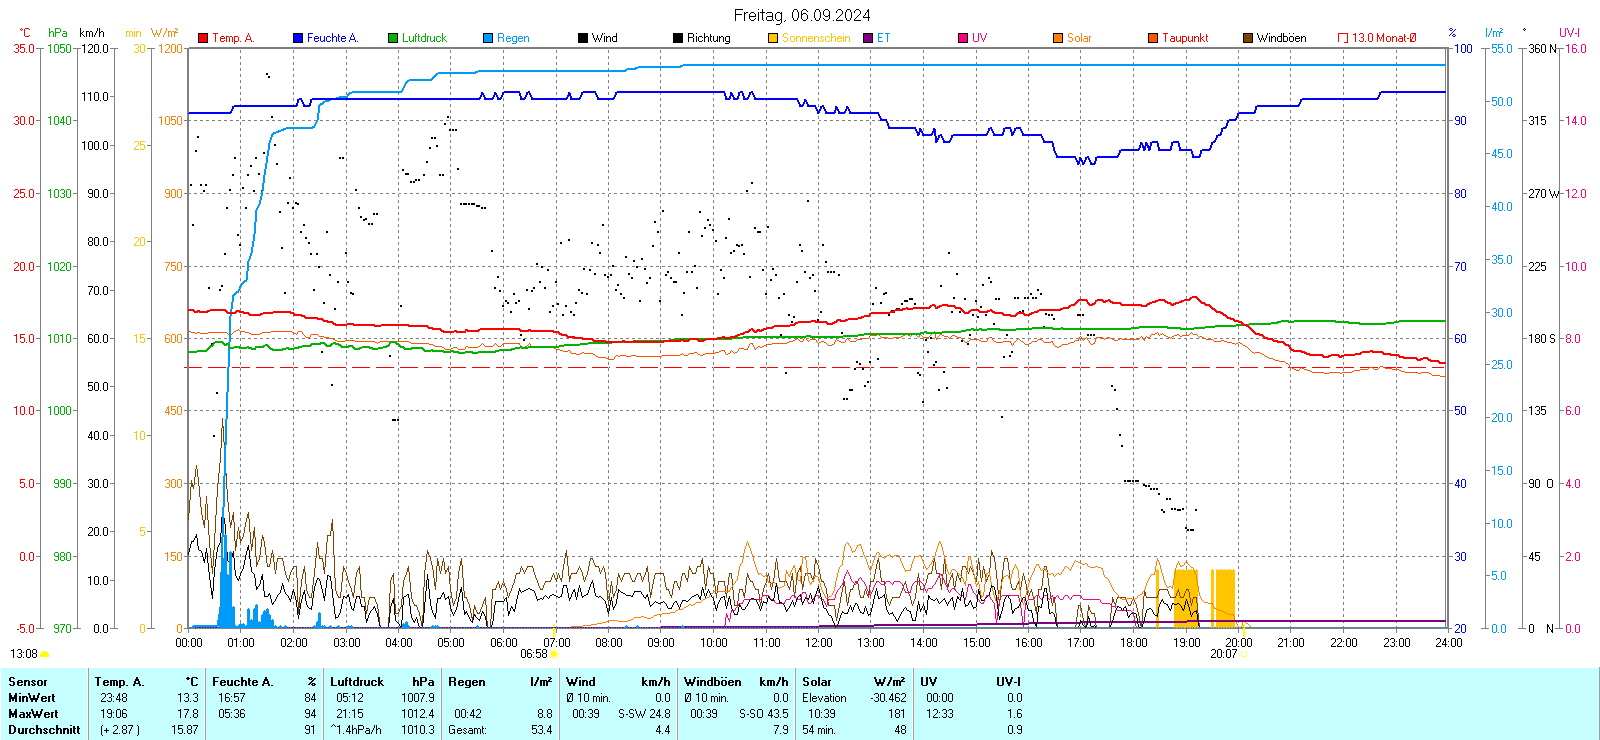Screen dimensions: 1600x740
Task: Select the Taupunkt legend label
Action: pos(1185,38)
